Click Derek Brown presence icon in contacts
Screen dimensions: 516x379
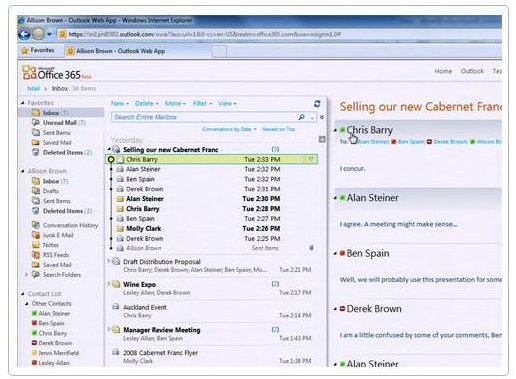point(34,343)
